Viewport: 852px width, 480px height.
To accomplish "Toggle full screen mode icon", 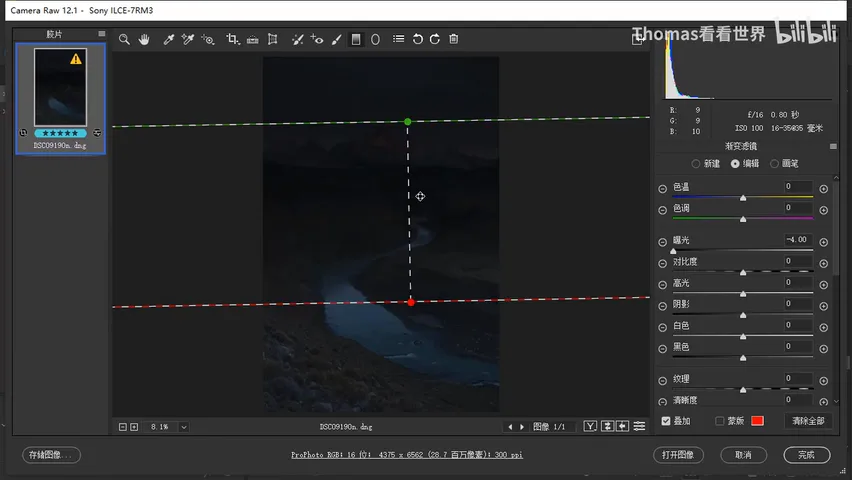I will 637,39.
